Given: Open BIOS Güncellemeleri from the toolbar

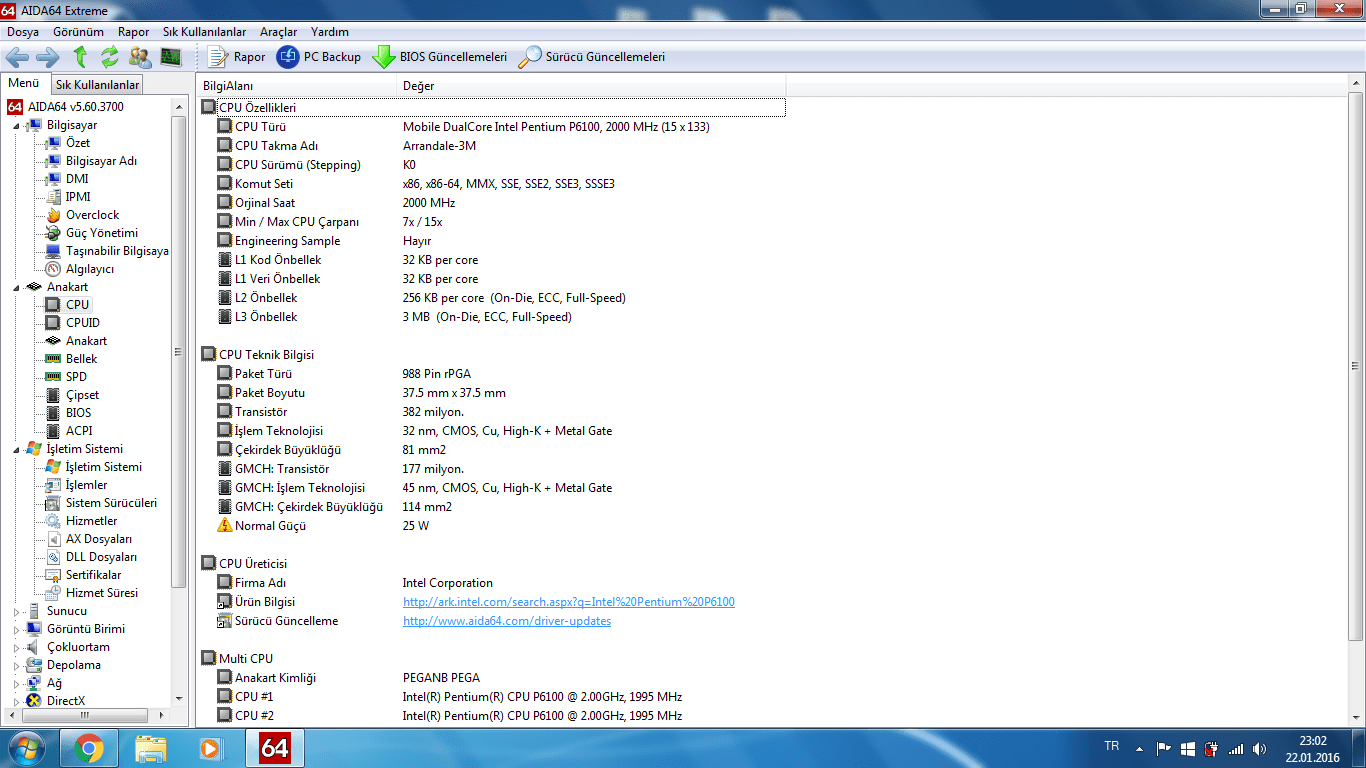Looking at the screenshot, I should [440, 57].
